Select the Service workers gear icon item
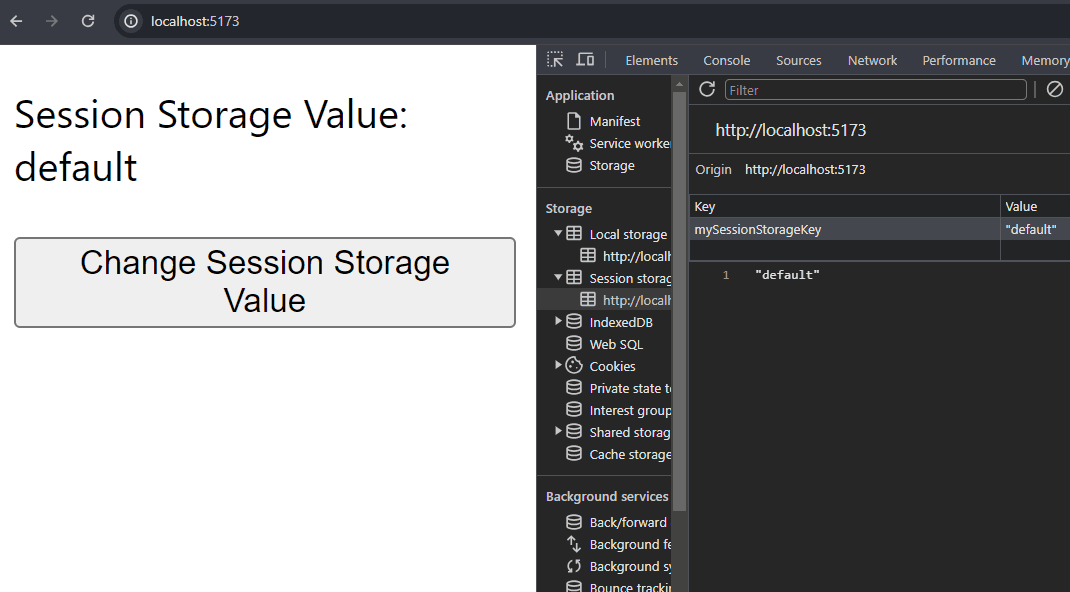 coord(574,143)
